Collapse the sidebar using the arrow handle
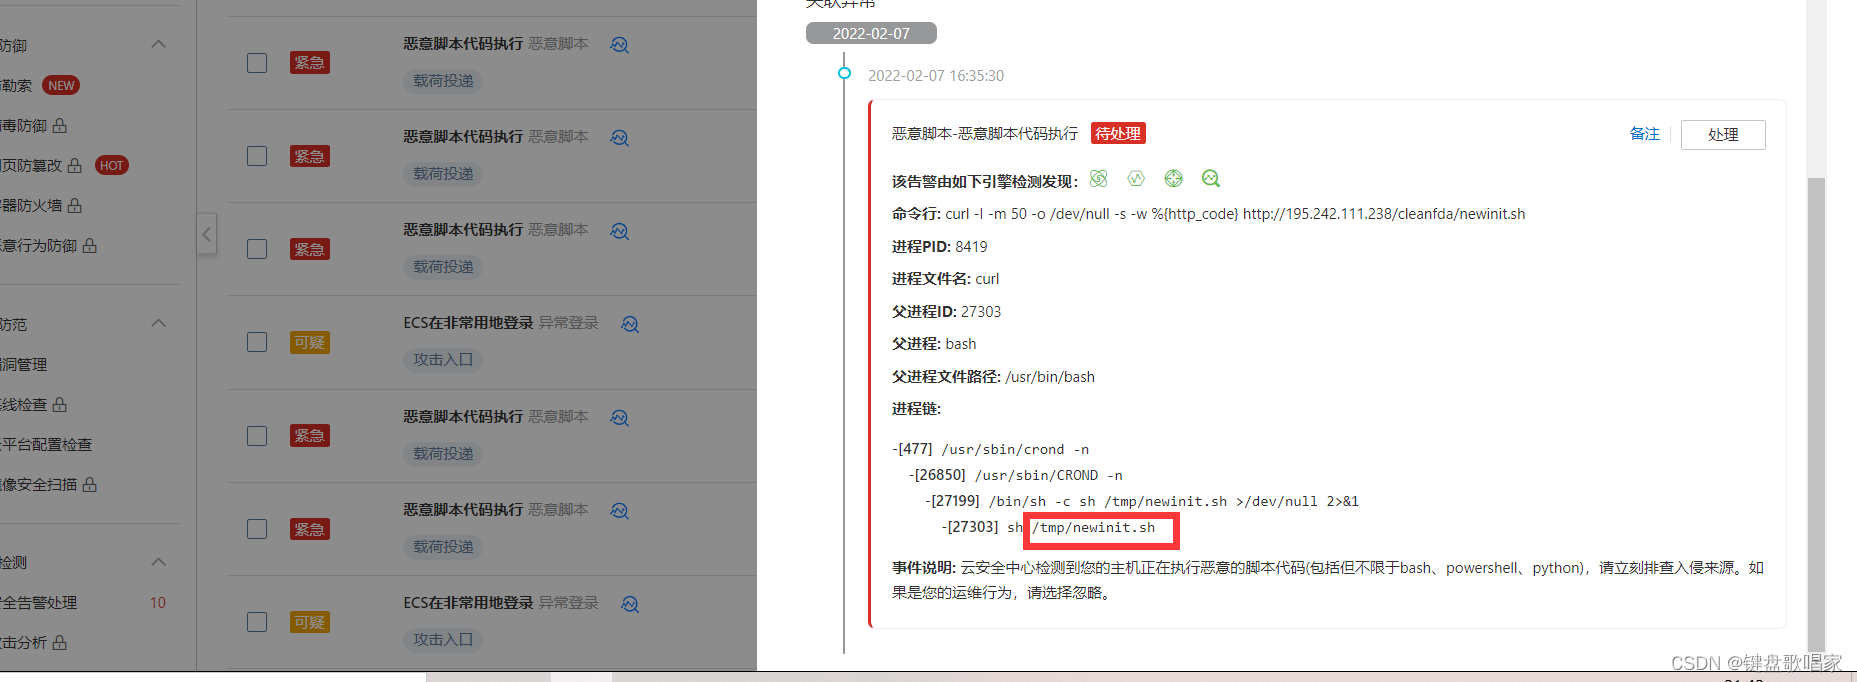The image size is (1857, 682). point(206,234)
